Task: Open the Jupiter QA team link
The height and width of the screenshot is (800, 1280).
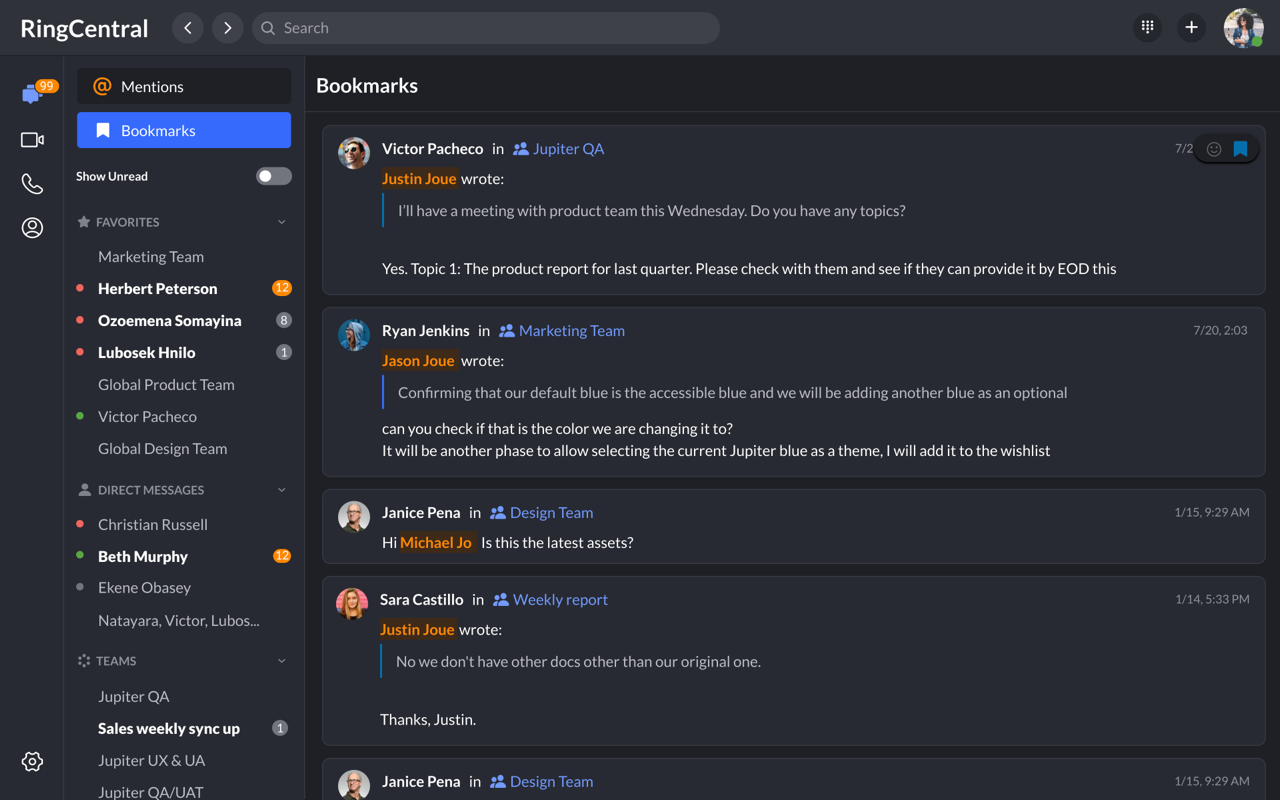Action: click(x=567, y=149)
